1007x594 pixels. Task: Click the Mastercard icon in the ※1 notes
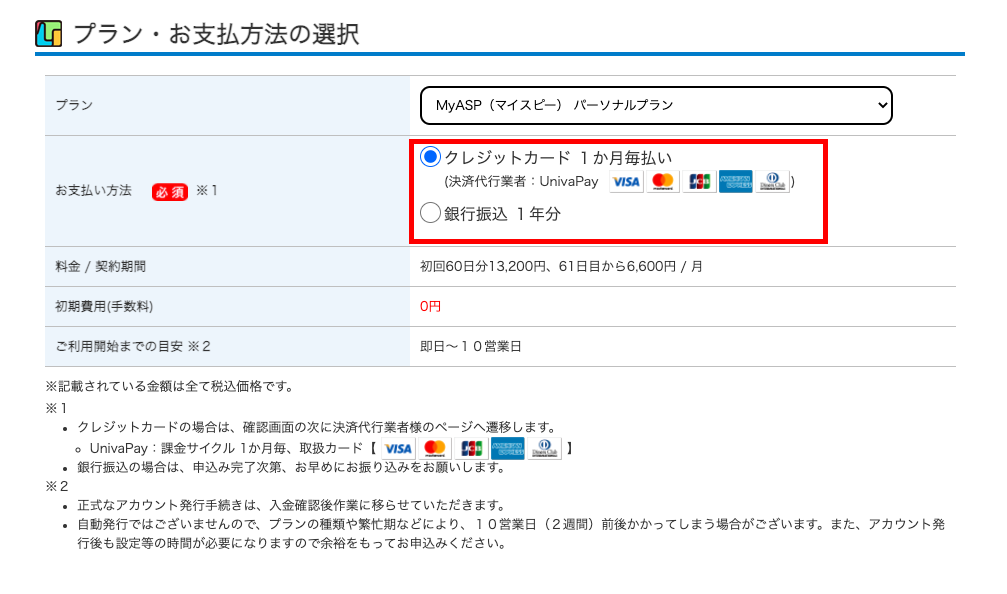434,448
